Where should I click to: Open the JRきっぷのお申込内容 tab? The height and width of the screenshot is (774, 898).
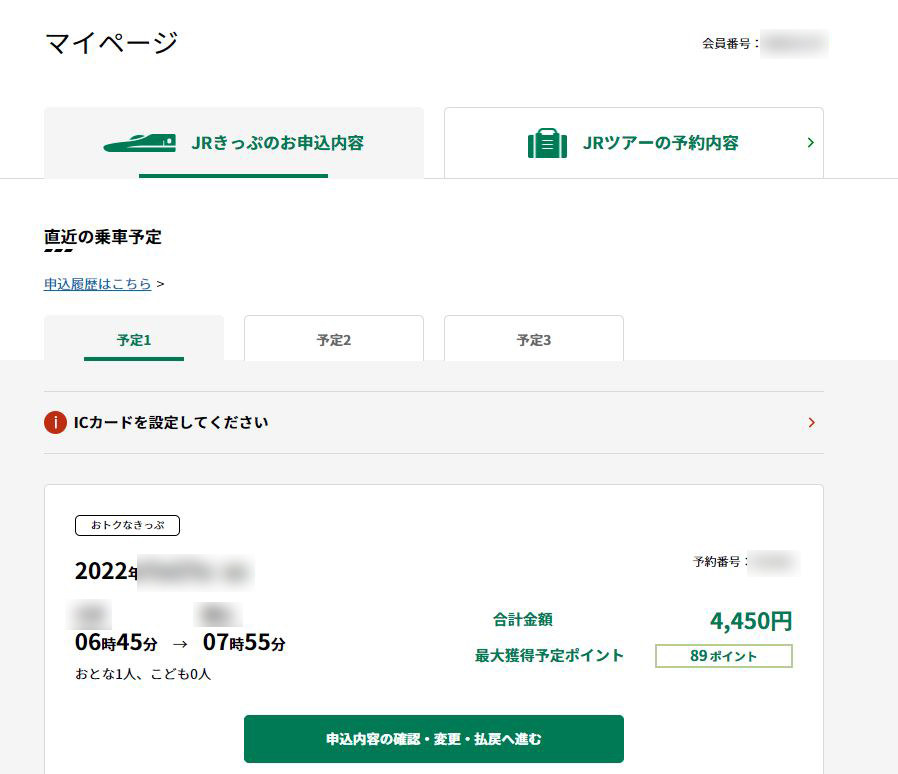coord(234,143)
